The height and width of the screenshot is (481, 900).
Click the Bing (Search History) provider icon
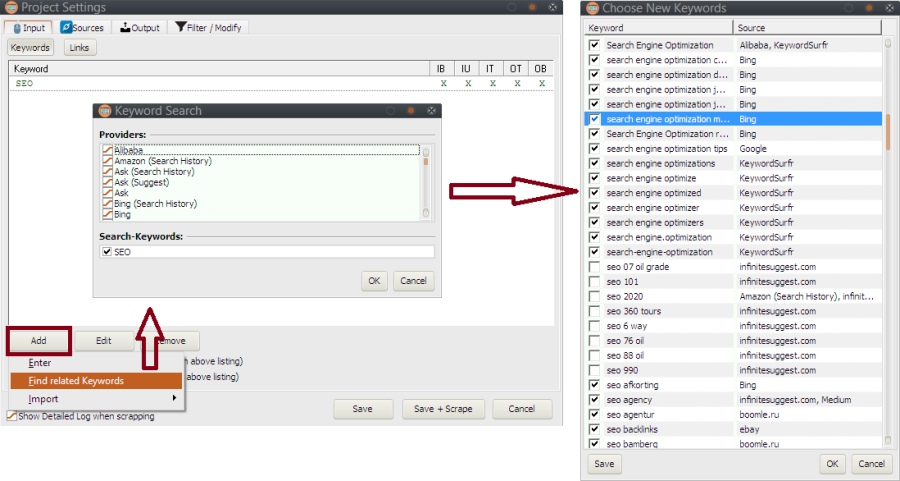[x=107, y=204]
